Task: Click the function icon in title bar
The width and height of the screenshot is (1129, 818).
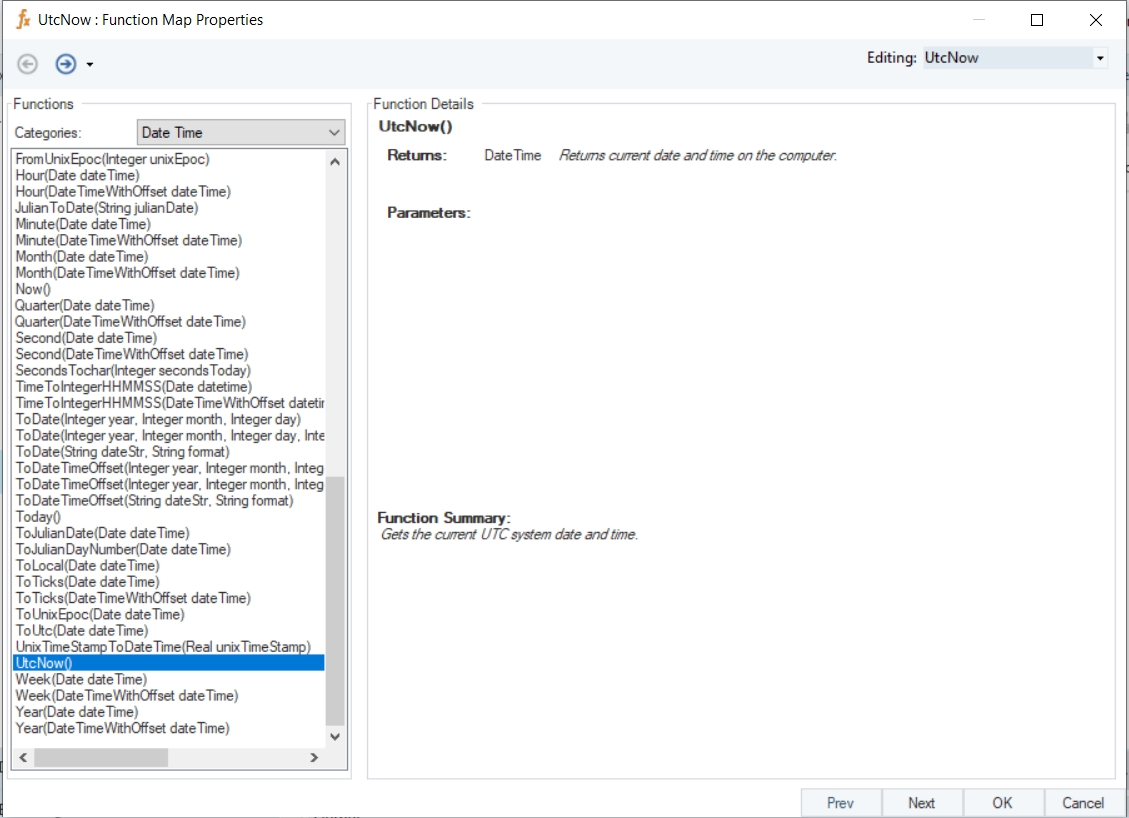Action: [22, 20]
